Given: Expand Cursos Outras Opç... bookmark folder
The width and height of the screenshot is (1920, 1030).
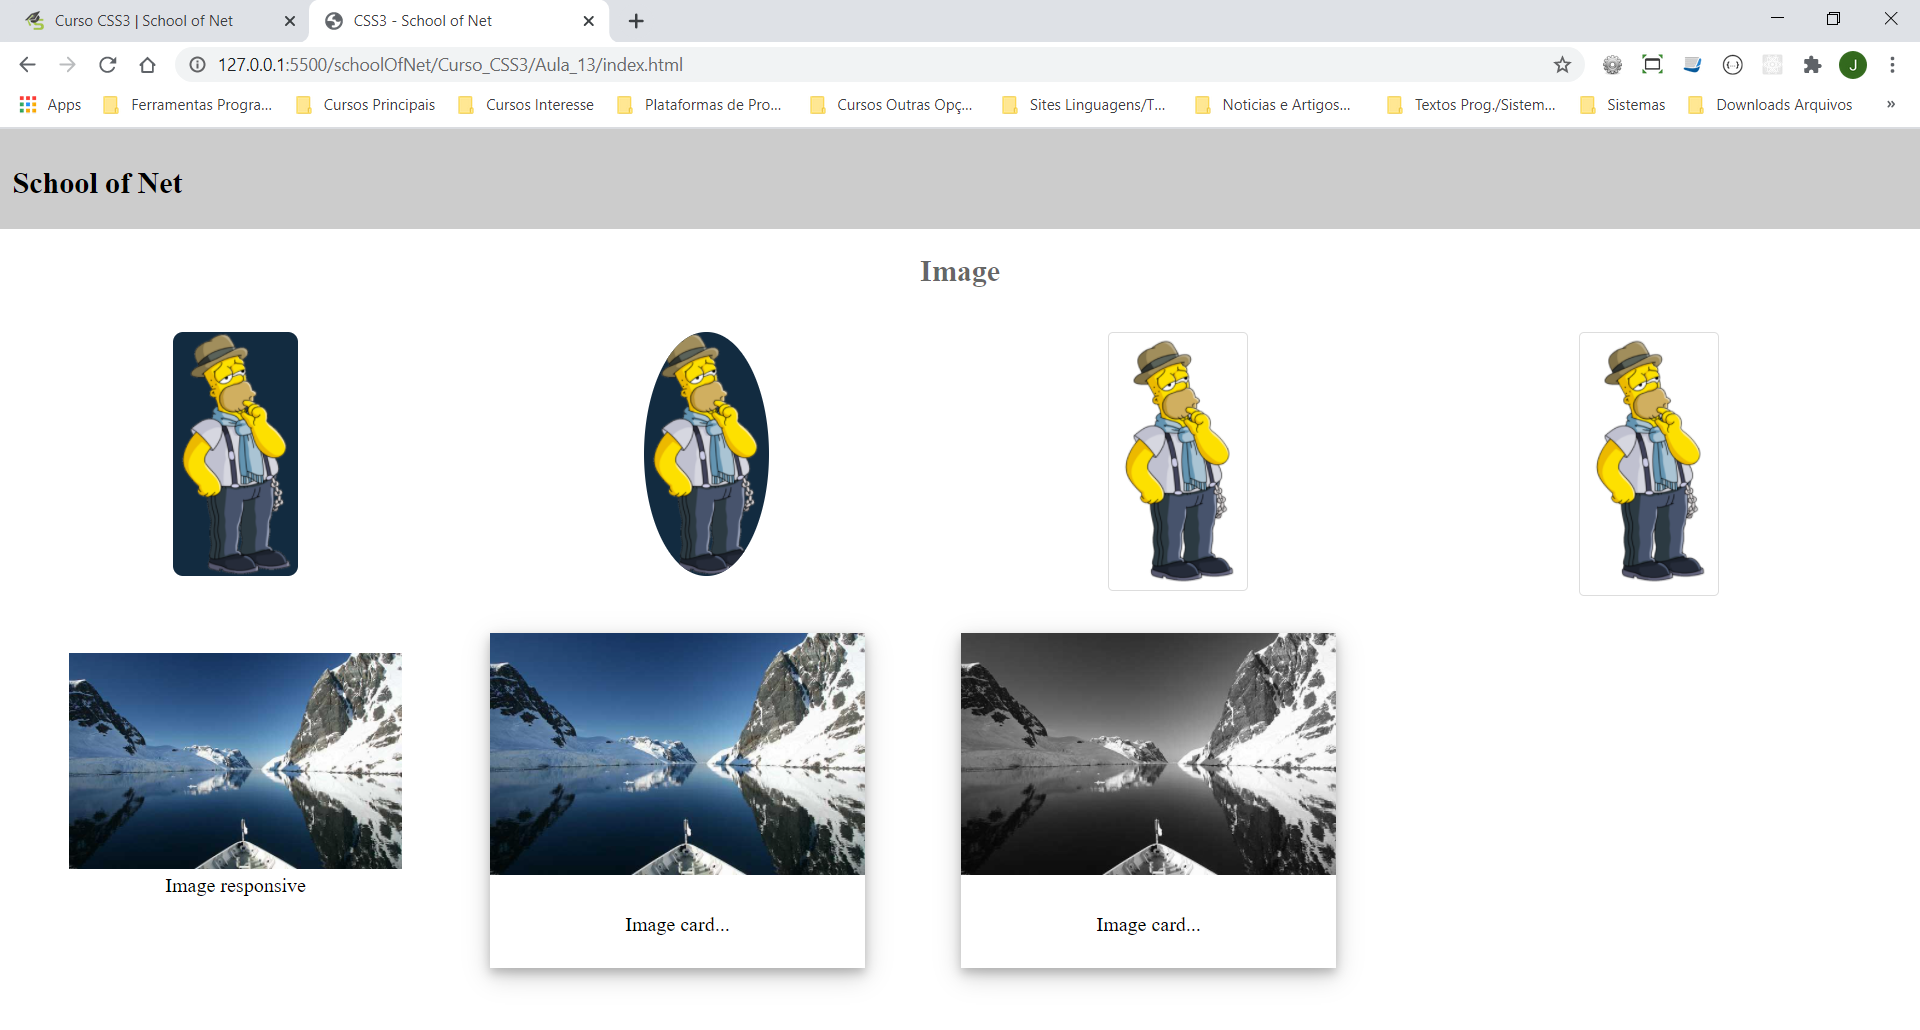Looking at the screenshot, I should [x=892, y=105].
